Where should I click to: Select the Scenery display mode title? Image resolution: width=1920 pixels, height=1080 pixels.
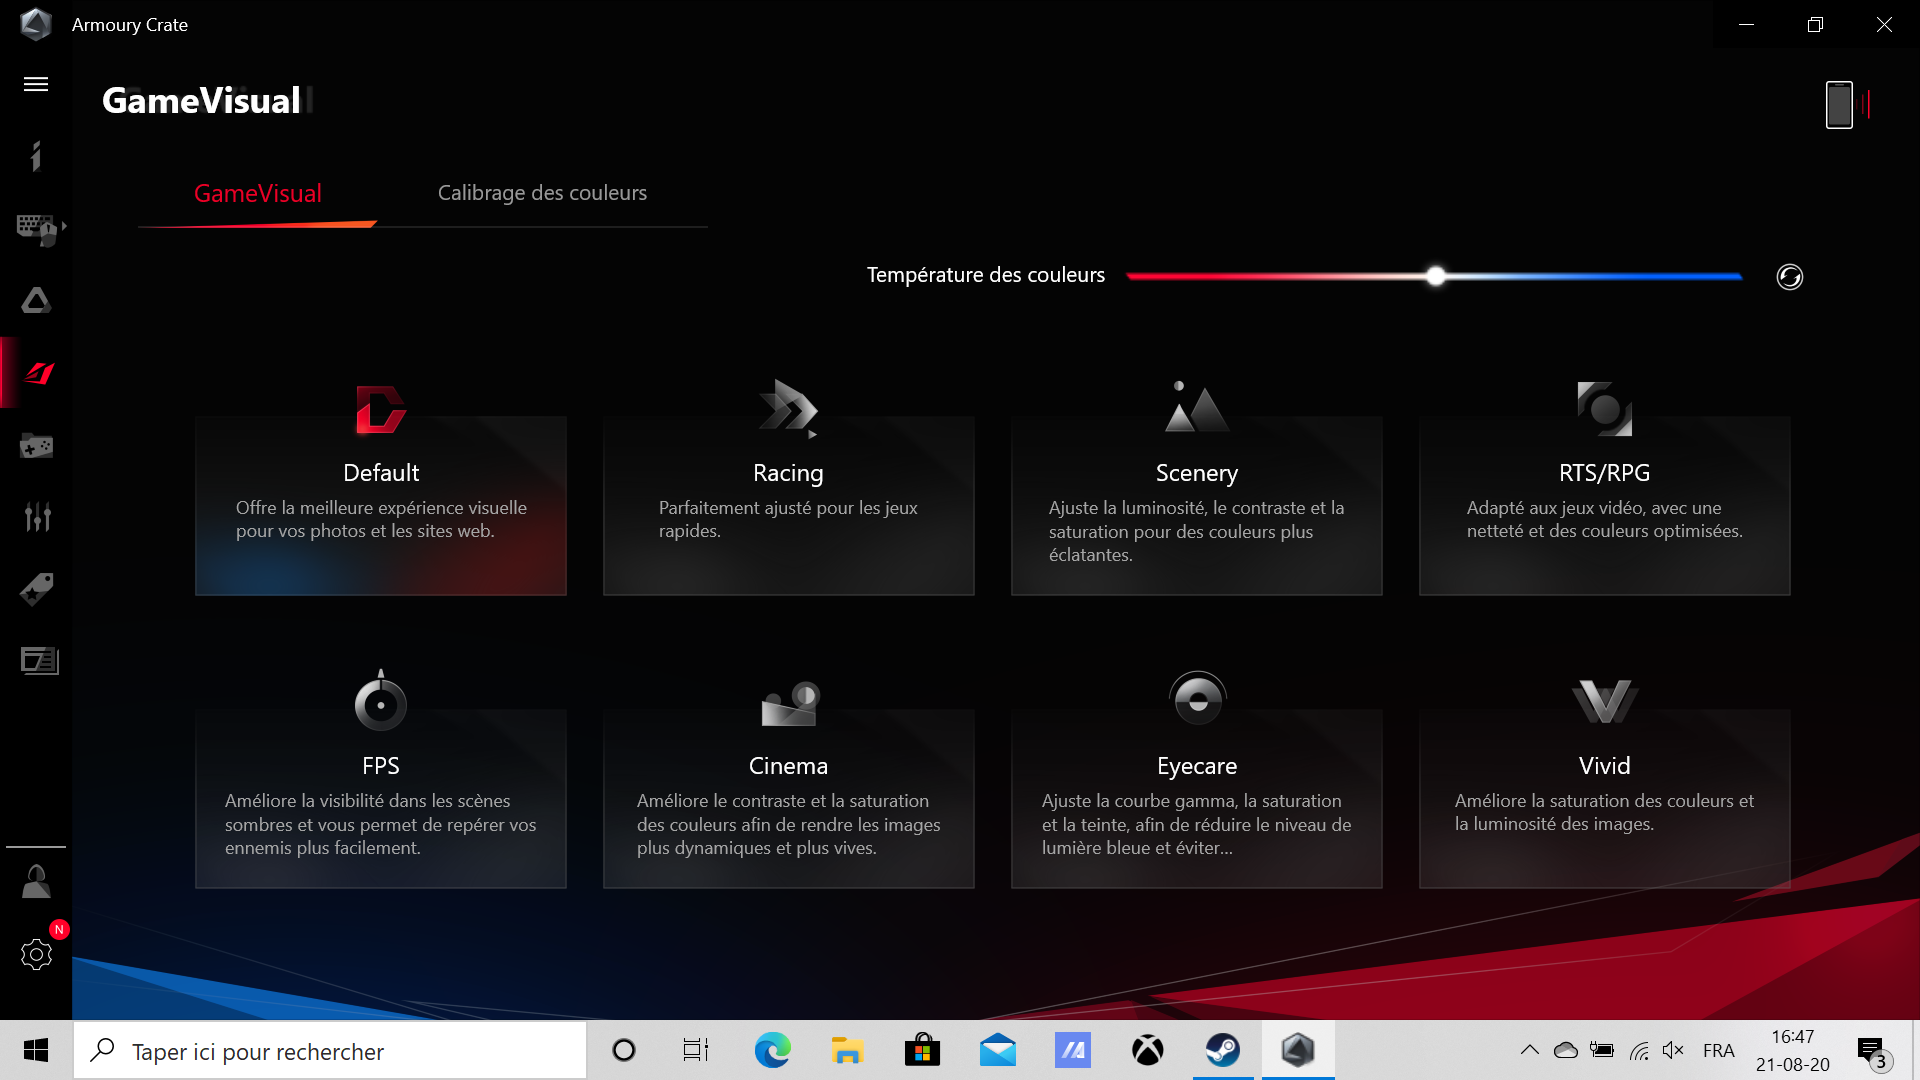pos(1196,473)
